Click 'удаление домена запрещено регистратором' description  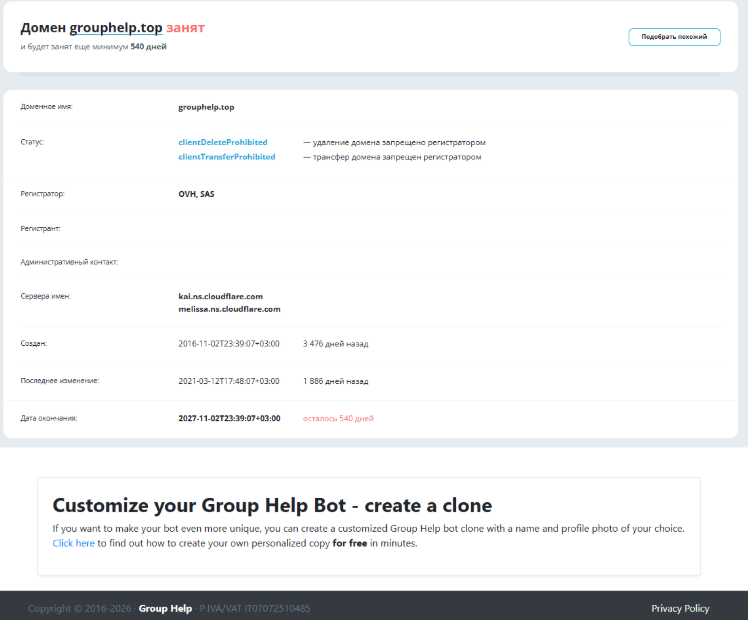point(399,142)
